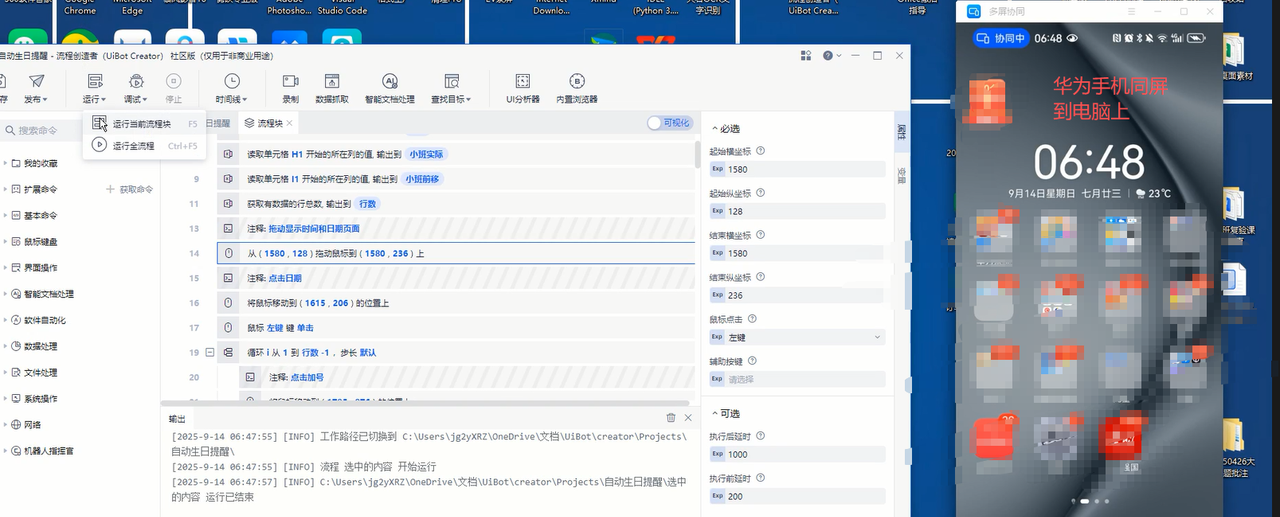This screenshot has height=517, width=1280.
Task: Toggle the 可视化 visual mode switch
Action: click(669, 122)
